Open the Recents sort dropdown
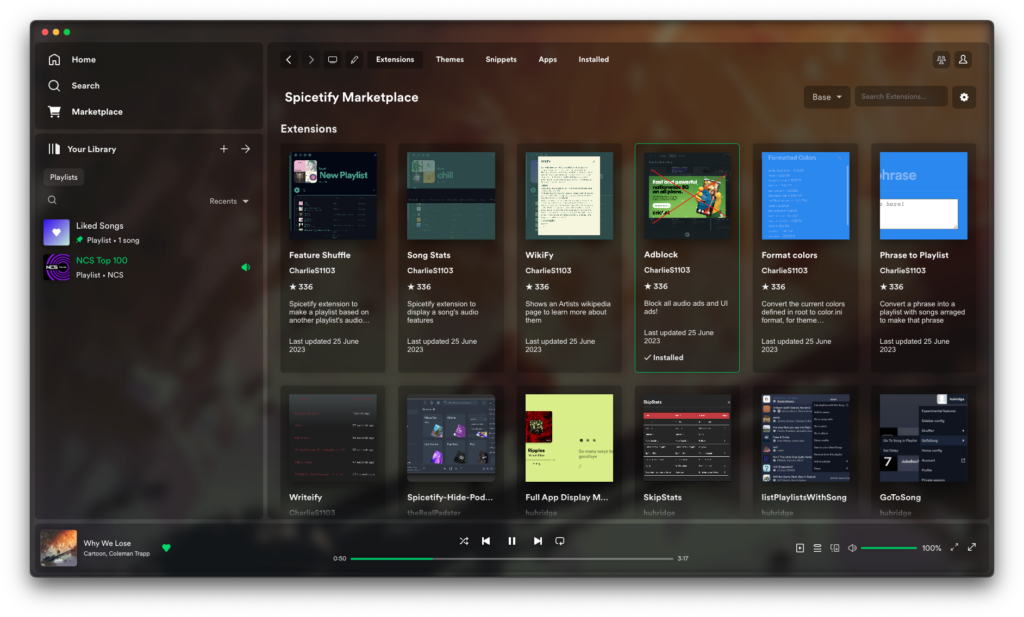 click(229, 201)
